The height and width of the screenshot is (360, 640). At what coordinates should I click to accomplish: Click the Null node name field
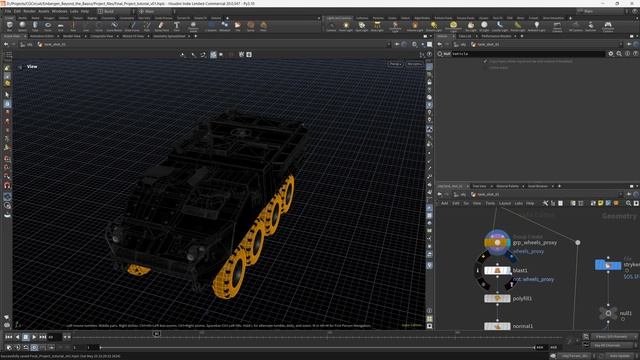[x=528, y=53]
